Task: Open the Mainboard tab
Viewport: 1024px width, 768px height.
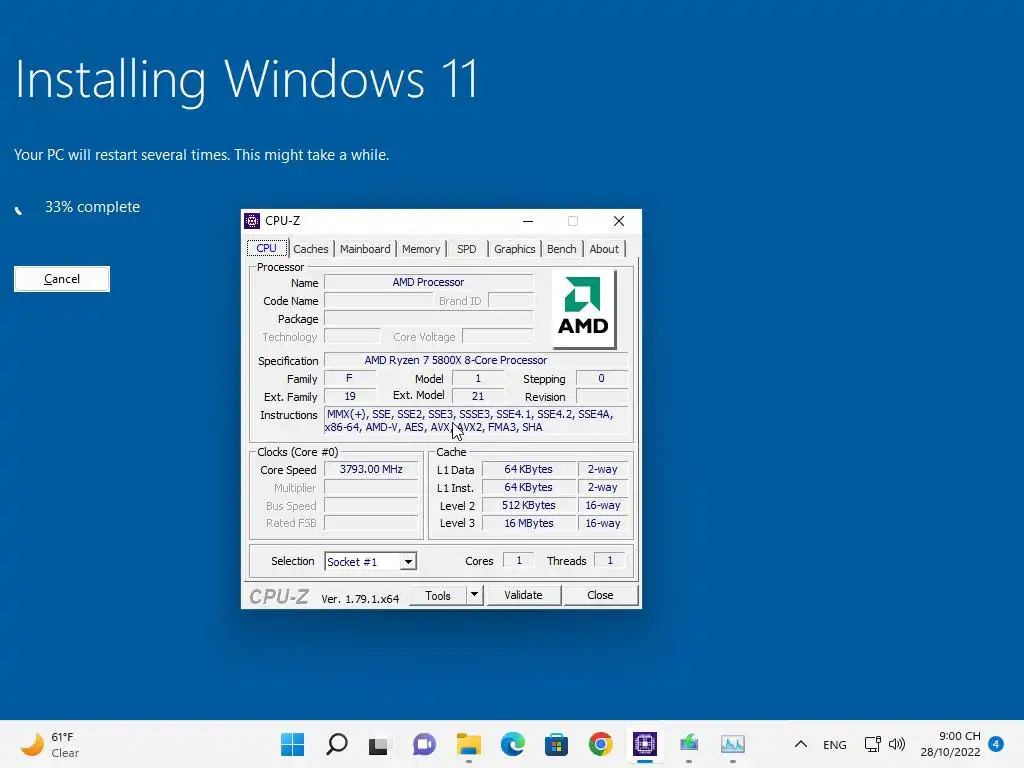Action: coord(365,249)
